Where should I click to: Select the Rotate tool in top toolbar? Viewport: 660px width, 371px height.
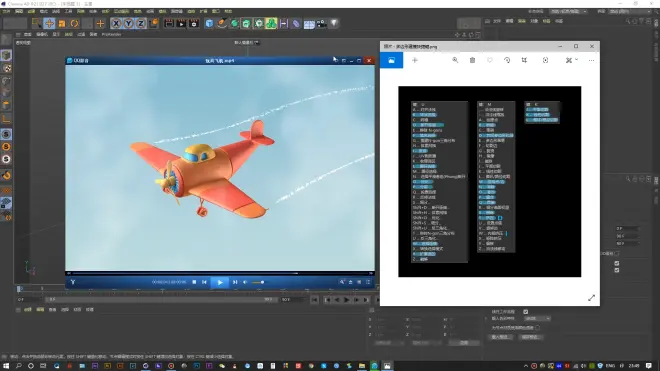[x=75, y=24]
